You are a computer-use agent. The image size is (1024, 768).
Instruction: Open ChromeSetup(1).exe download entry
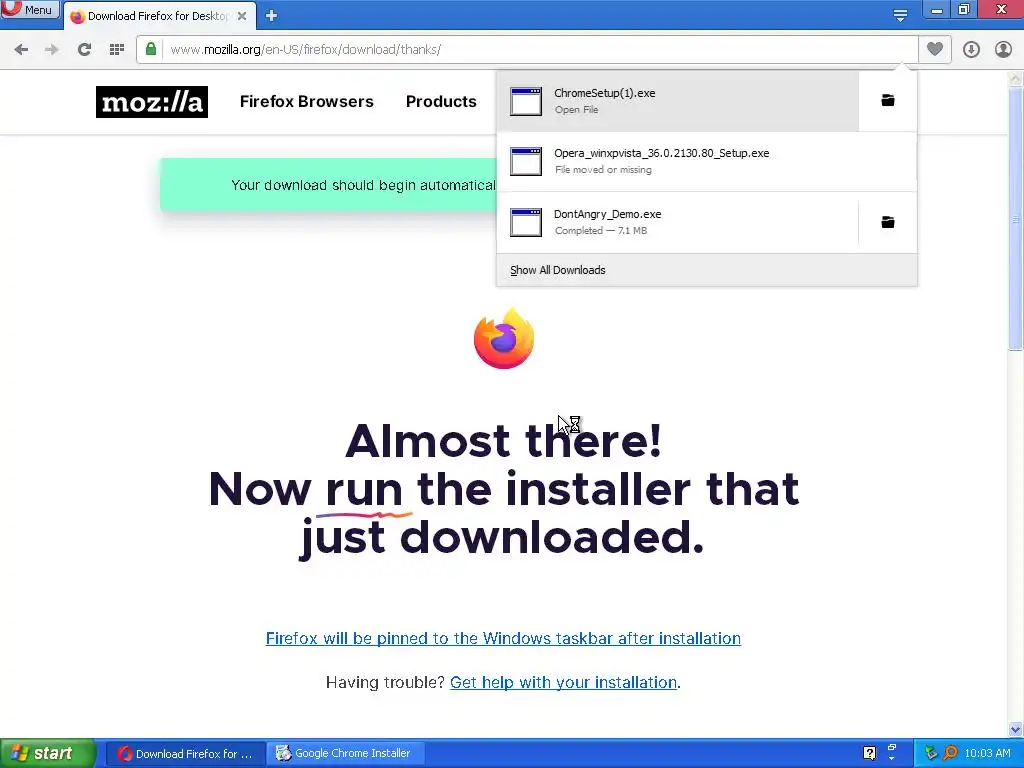point(678,101)
